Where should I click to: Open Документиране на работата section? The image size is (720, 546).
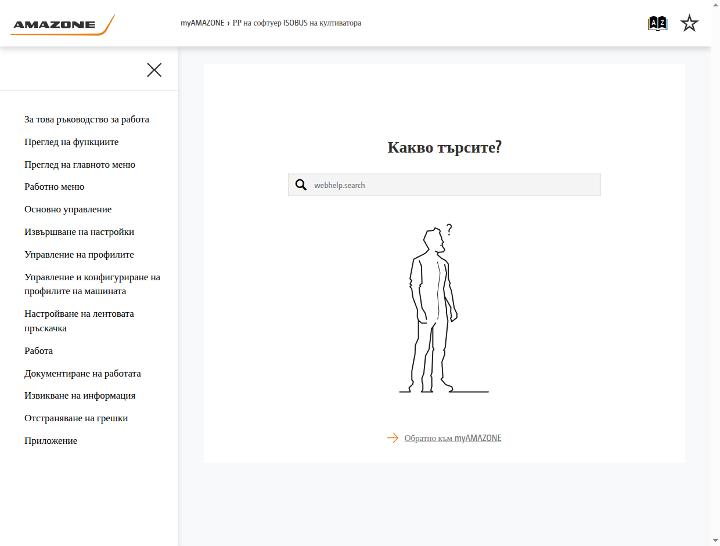tap(83, 373)
